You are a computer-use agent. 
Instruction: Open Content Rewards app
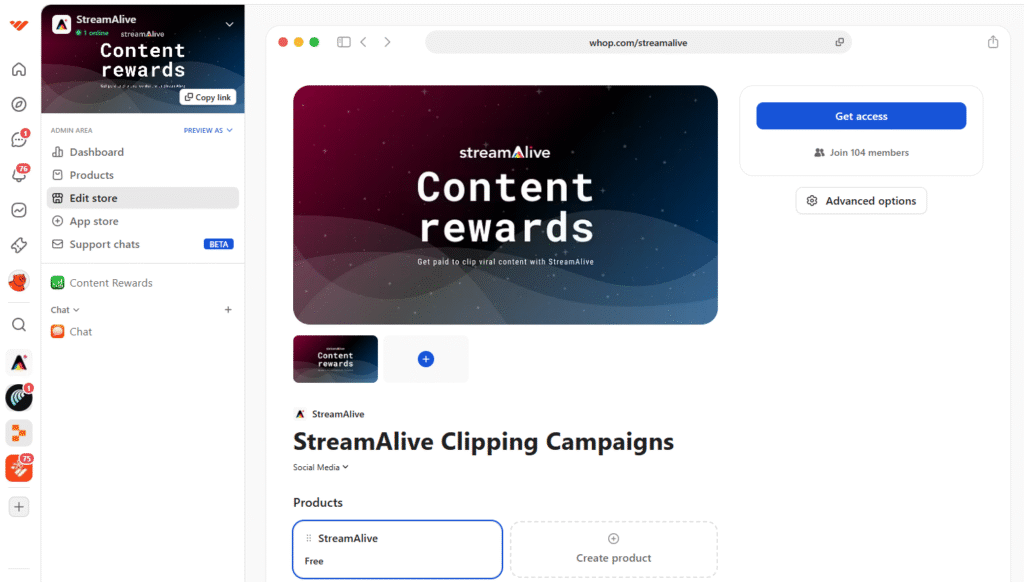[x=142, y=283]
